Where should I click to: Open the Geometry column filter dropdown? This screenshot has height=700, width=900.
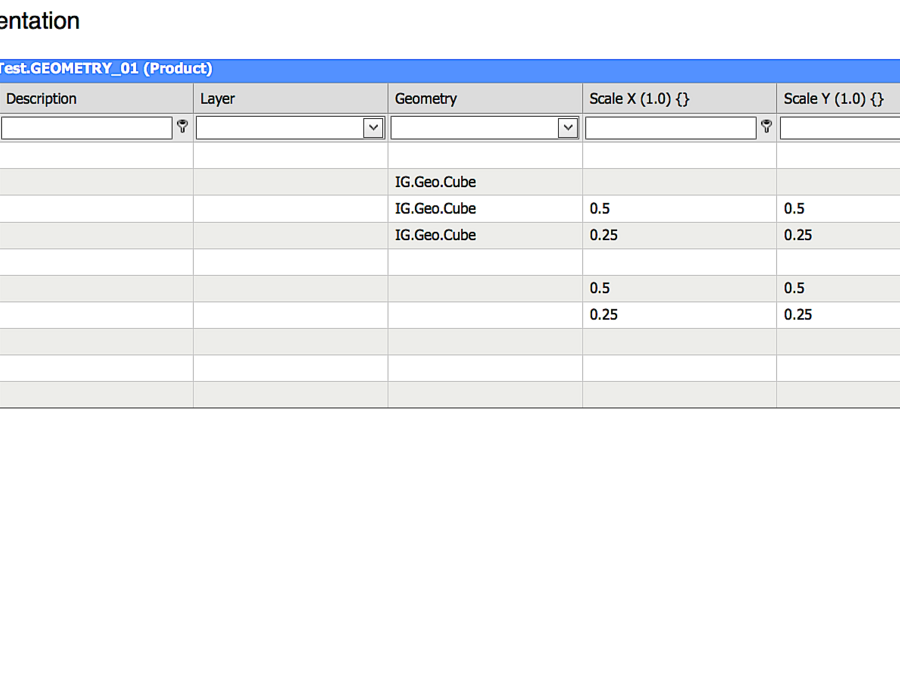(x=568, y=127)
